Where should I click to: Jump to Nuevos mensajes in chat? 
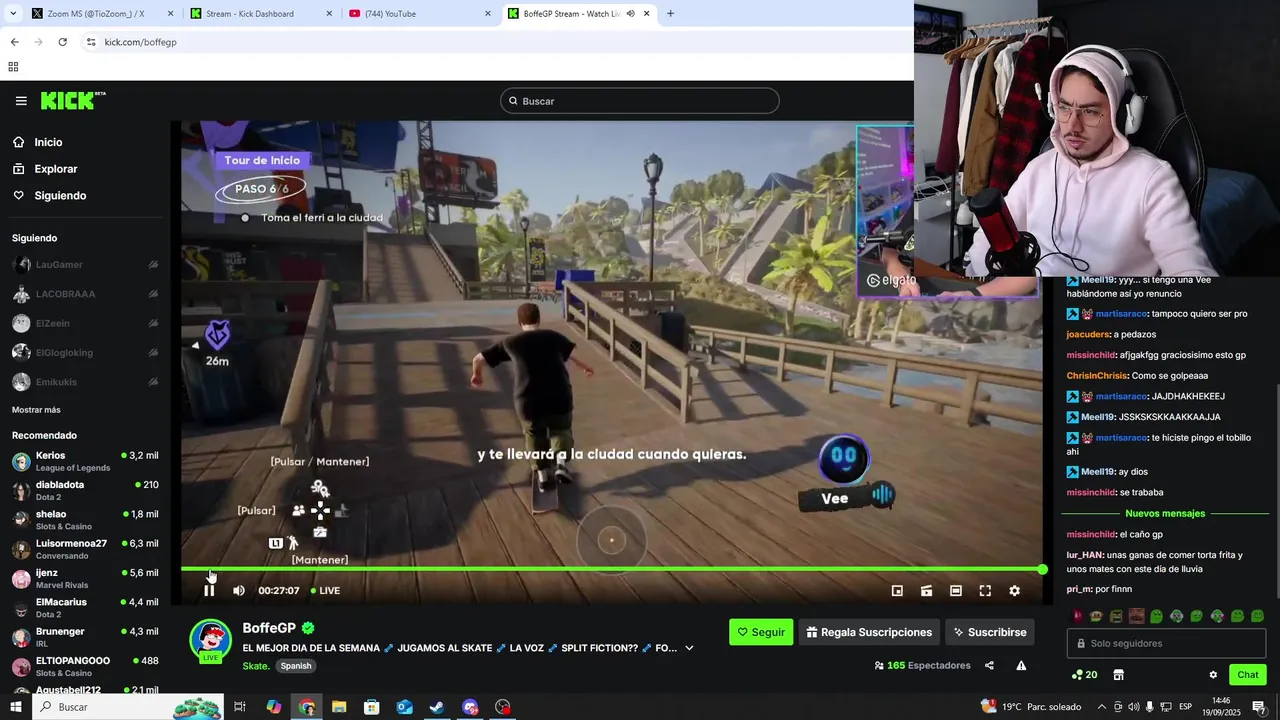[x=1165, y=513]
